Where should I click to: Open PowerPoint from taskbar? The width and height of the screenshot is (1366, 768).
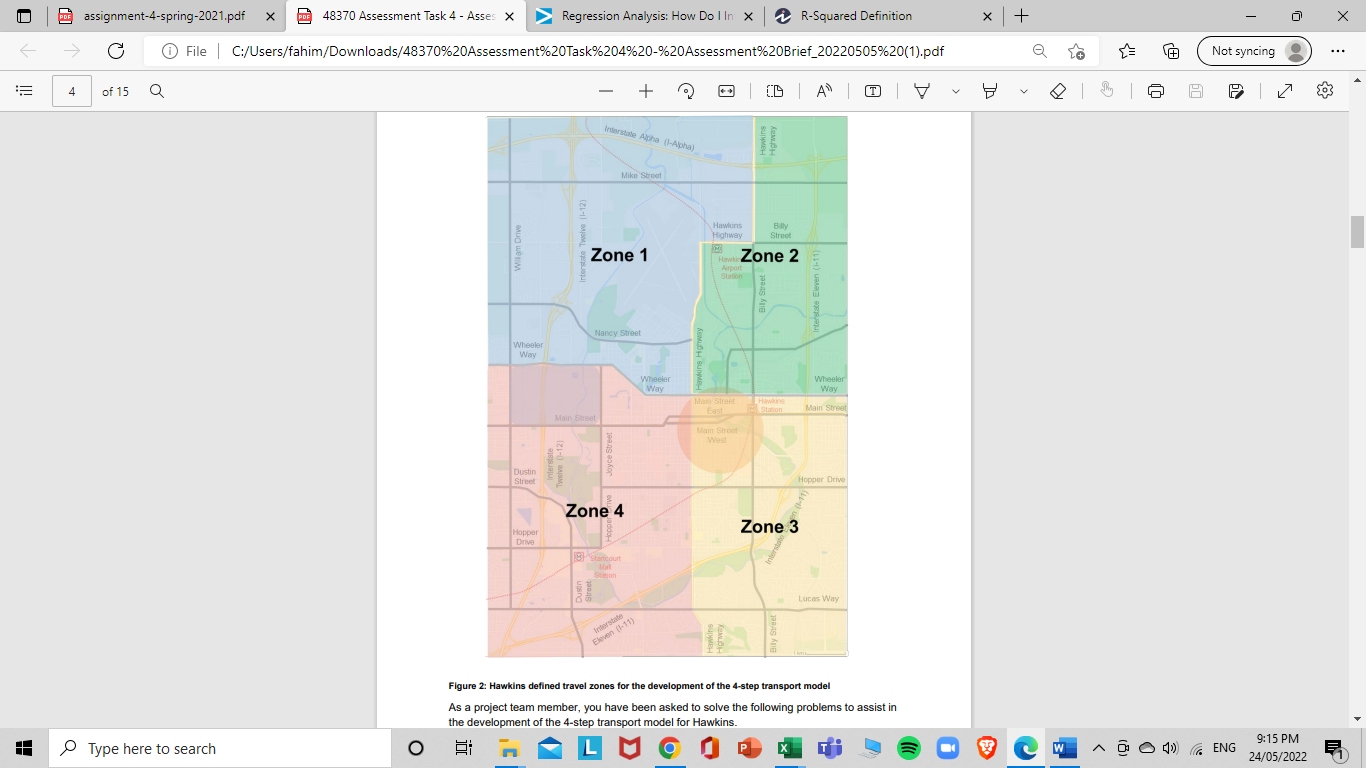coord(749,748)
